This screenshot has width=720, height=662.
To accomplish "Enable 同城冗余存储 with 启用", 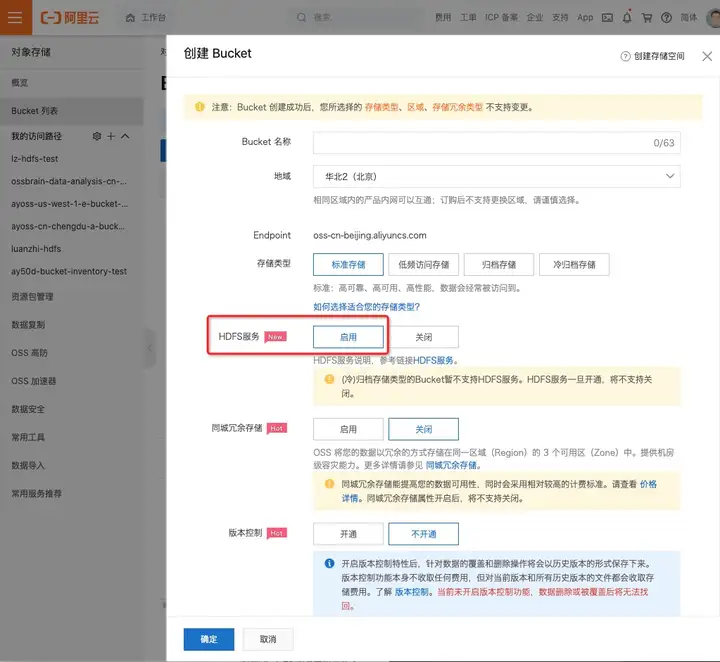I will 348,429.
